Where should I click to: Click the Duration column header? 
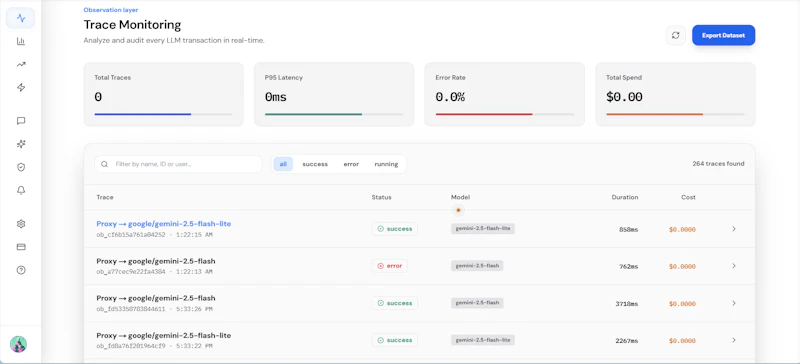pyautogui.click(x=624, y=197)
